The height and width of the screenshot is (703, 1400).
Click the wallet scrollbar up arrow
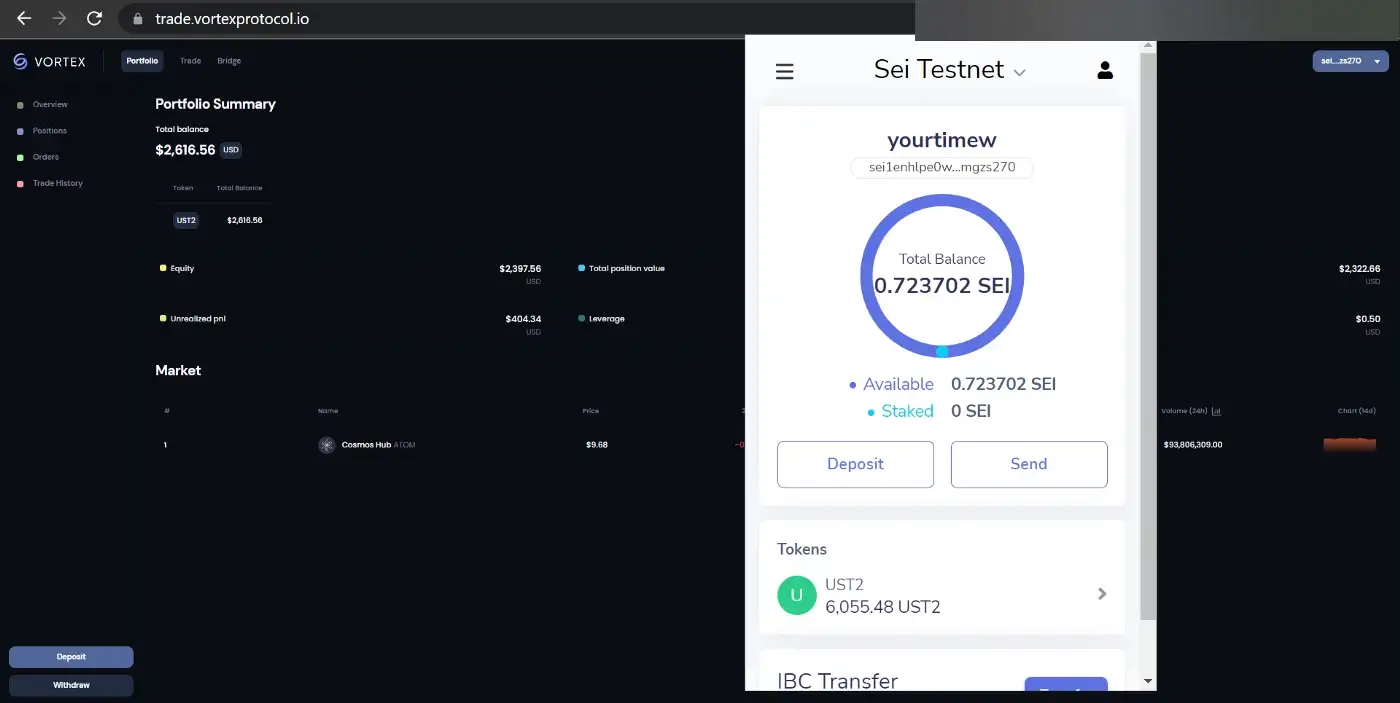click(x=1147, y=46)
